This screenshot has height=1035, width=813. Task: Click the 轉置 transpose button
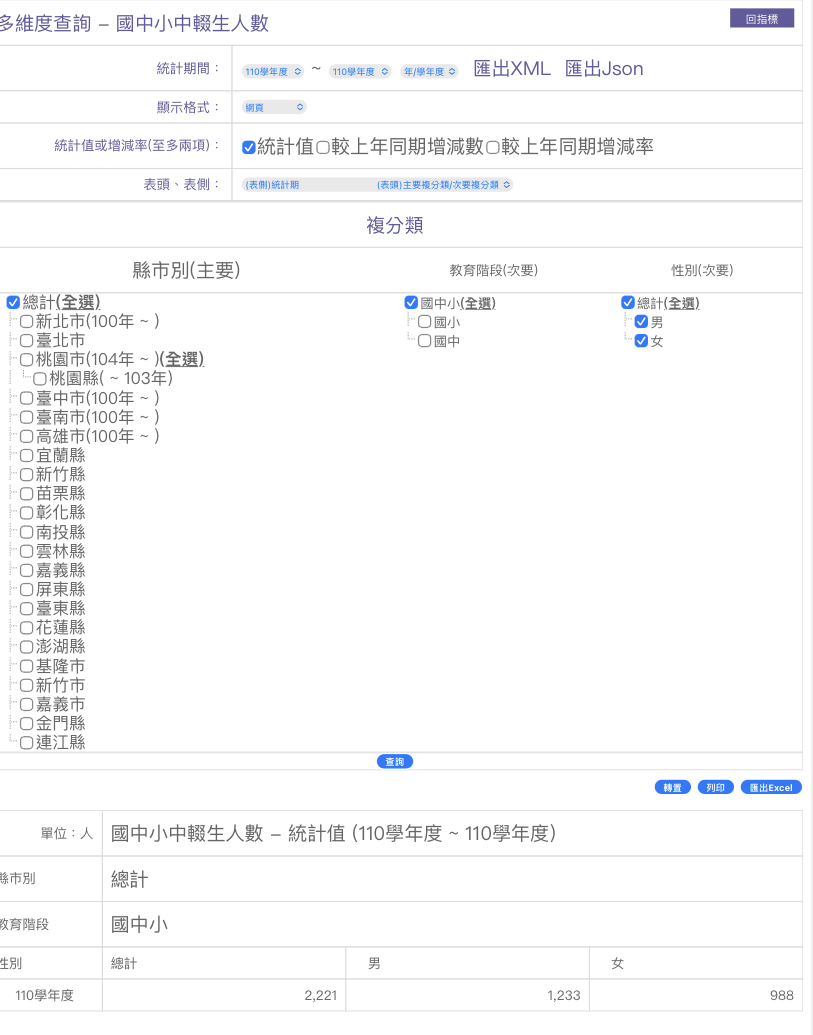tap(673, 788)
